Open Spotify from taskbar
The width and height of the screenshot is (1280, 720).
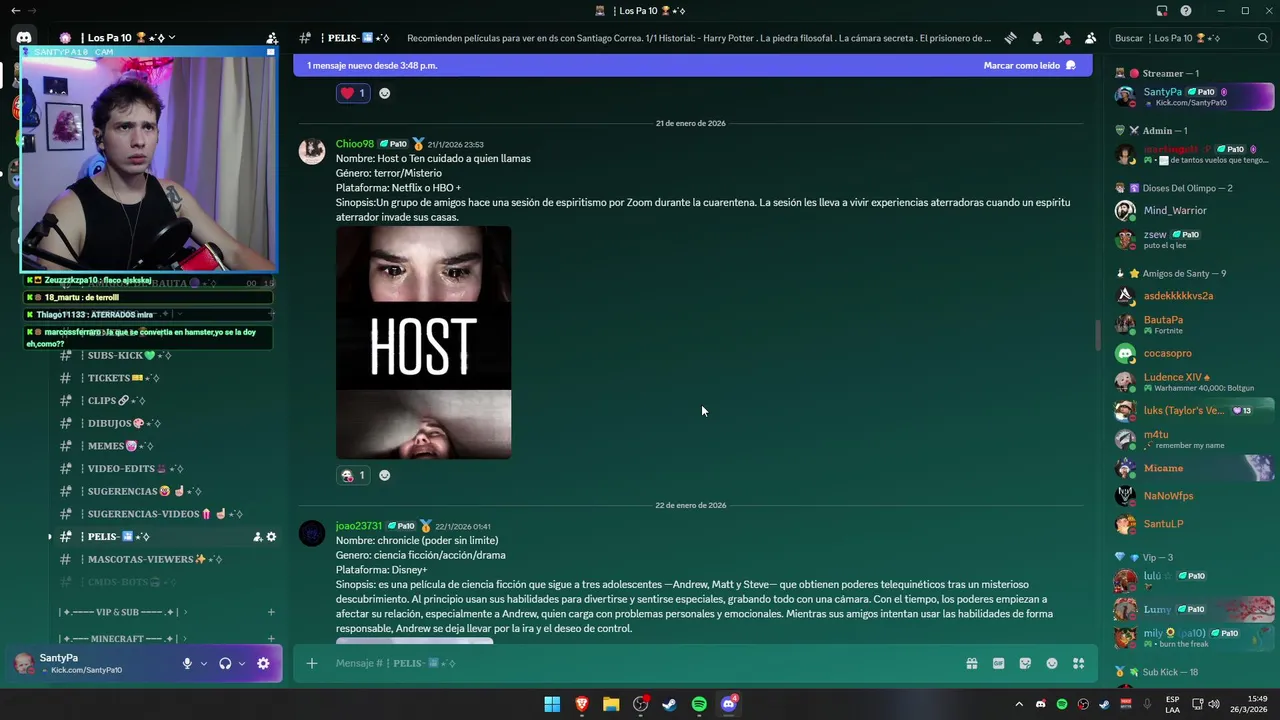tap(699, 704)
